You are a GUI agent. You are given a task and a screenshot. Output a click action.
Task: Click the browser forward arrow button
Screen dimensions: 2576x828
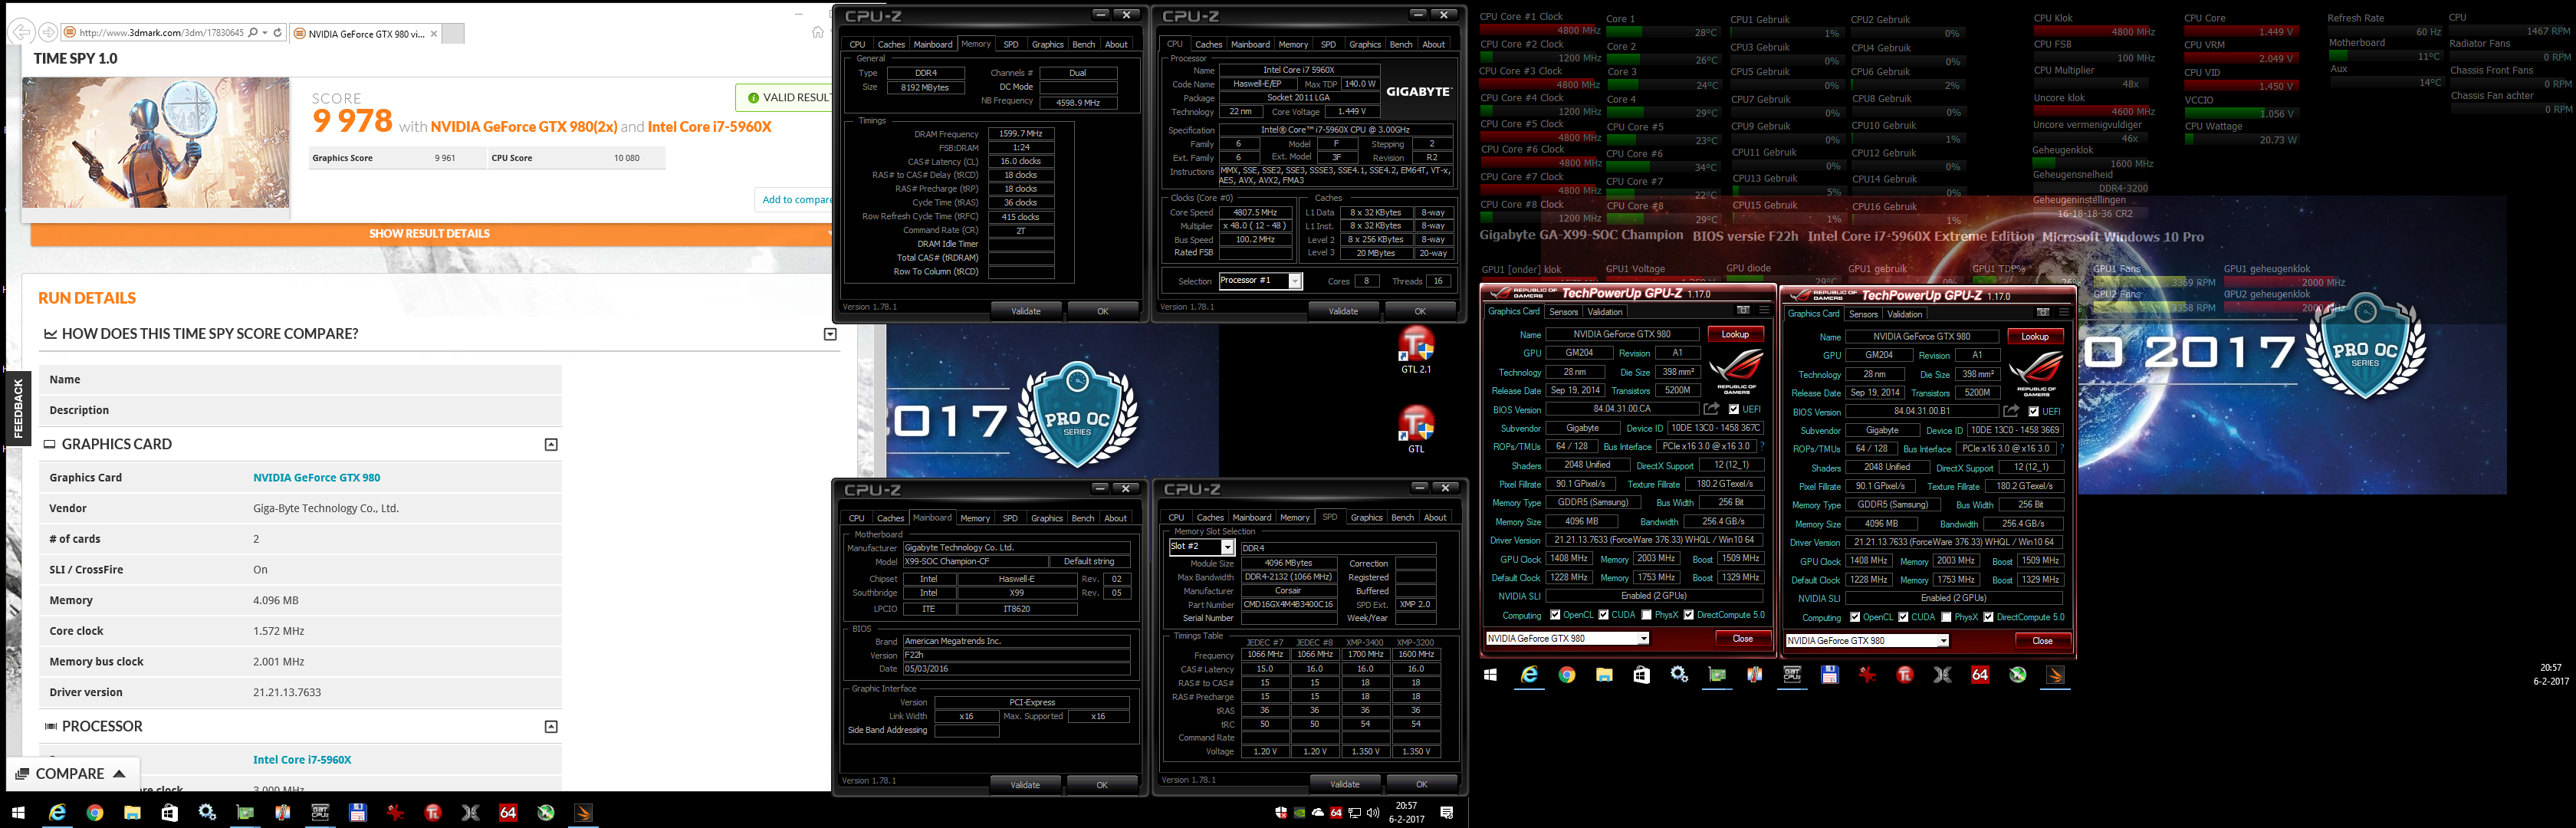click(47, 32)
